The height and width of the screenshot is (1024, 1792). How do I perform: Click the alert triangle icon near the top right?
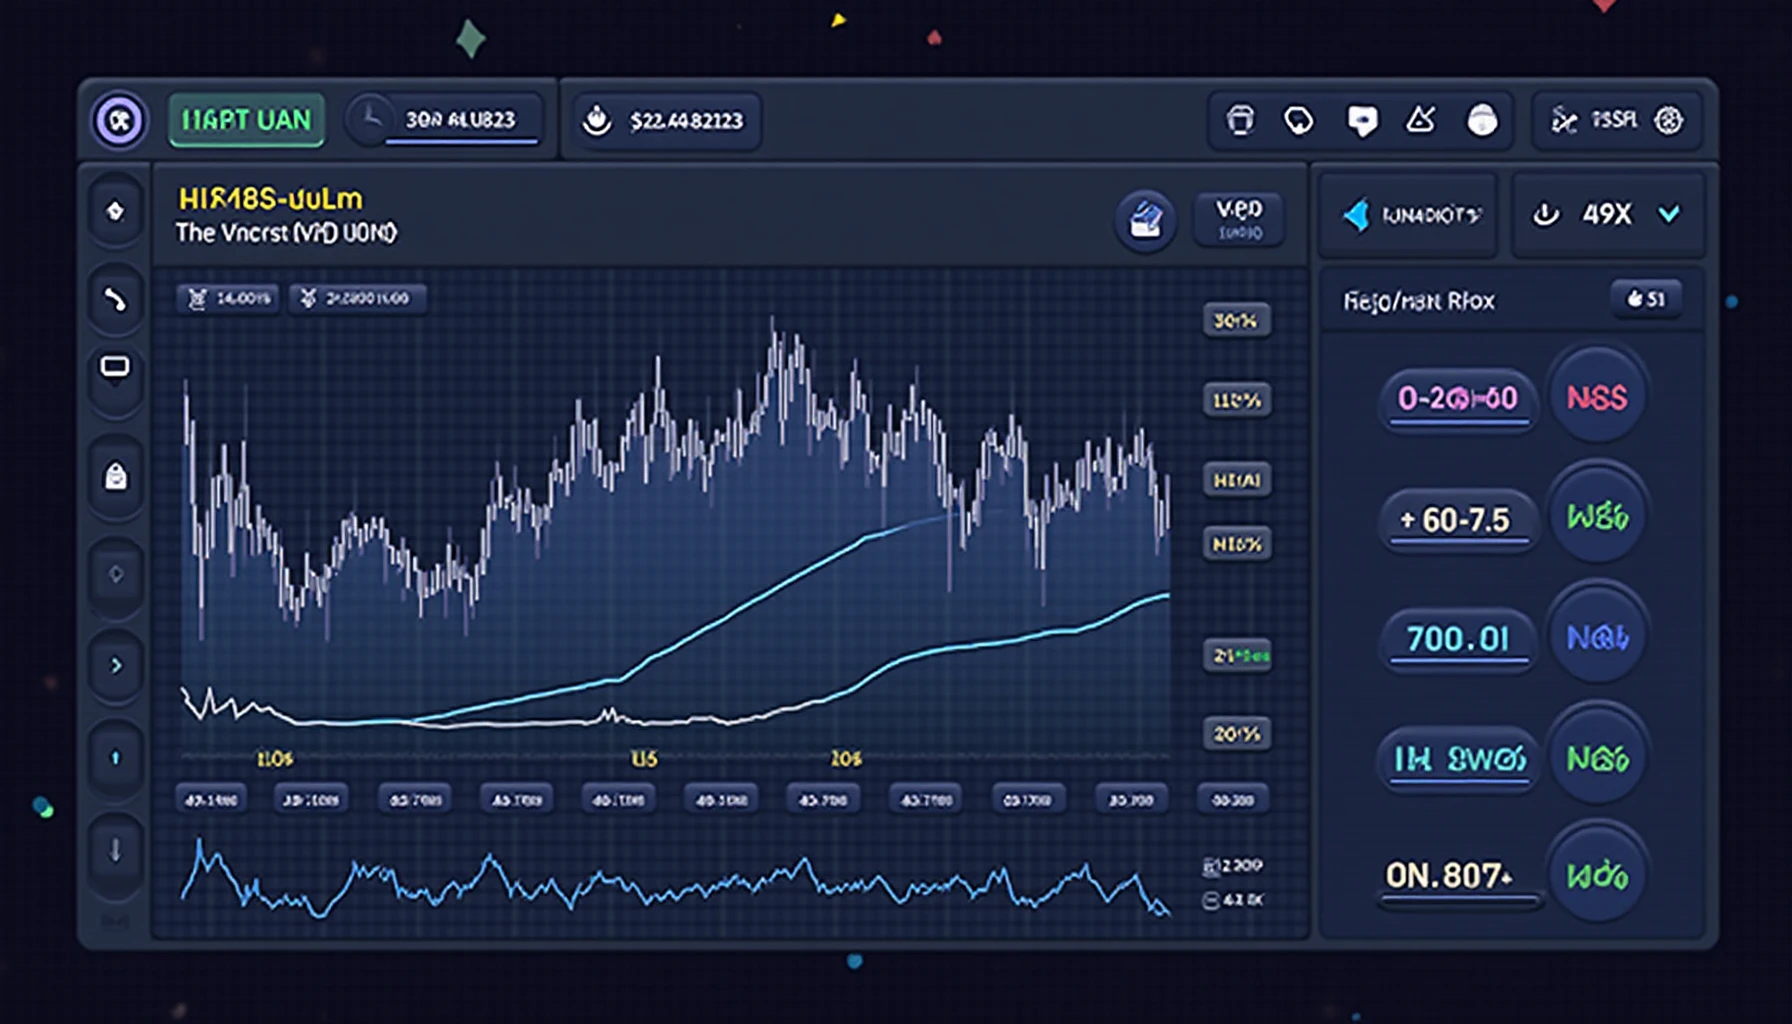[1420, 121]
